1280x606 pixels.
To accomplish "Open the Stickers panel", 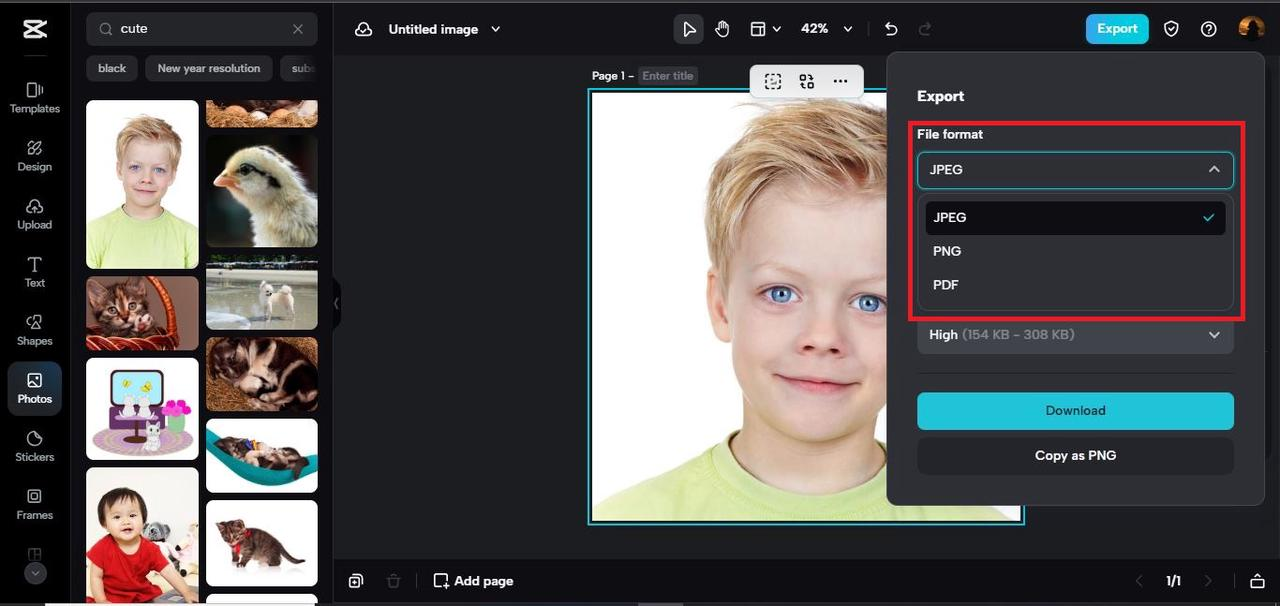I will click(35, 445).
